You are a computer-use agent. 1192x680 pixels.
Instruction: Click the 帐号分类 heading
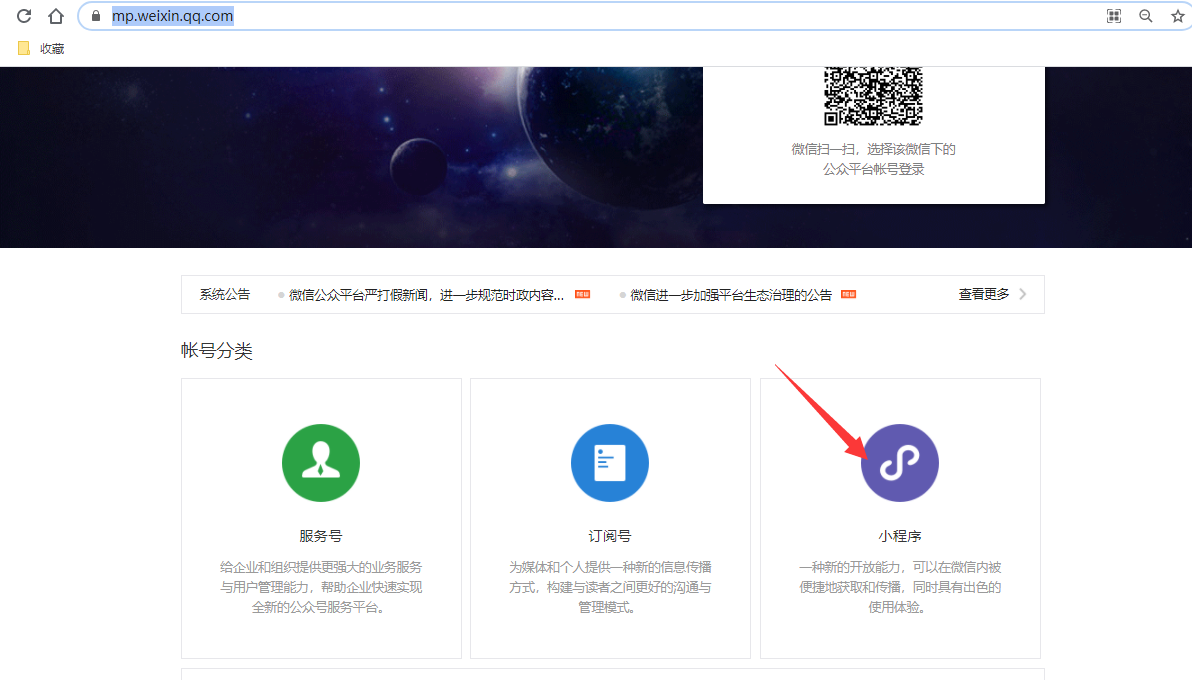pos(217,351)
